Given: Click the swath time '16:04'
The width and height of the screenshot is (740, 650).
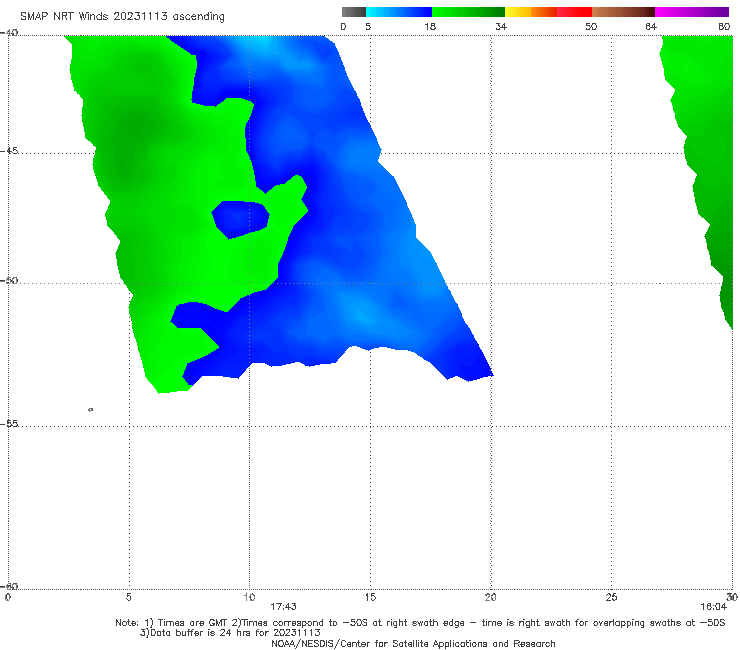Looking at the screenshot, I should click(x=714, y=607).
